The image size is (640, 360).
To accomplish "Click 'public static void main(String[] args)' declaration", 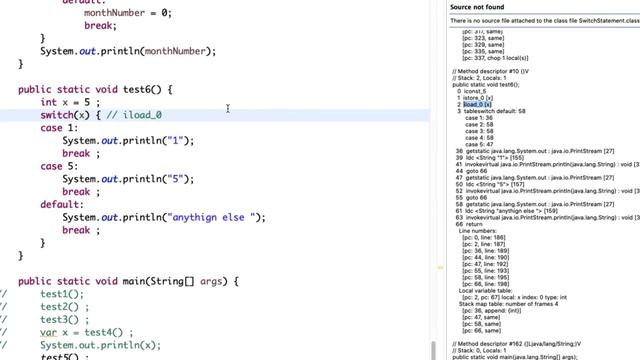I will [x=128, y=281].
